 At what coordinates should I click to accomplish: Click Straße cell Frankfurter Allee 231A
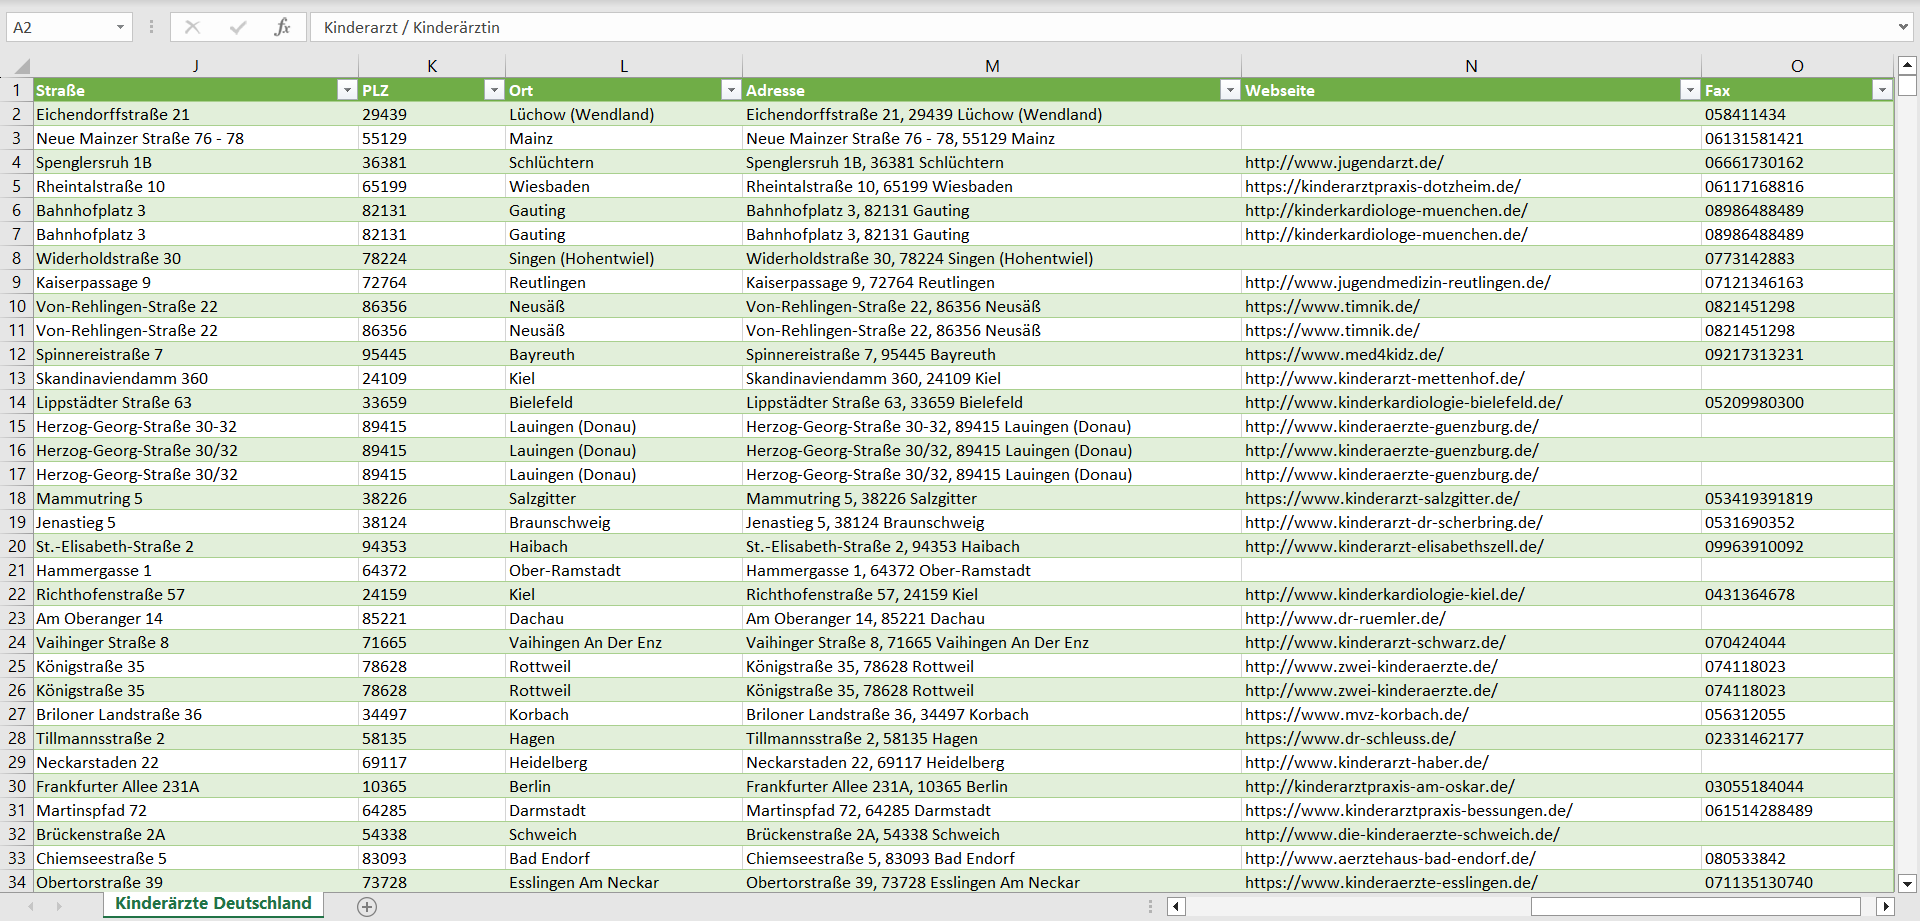(196, 786)
